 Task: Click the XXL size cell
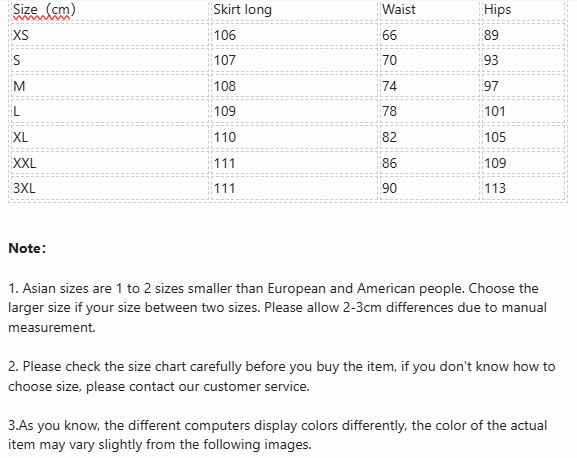click(x=110, y=163)
